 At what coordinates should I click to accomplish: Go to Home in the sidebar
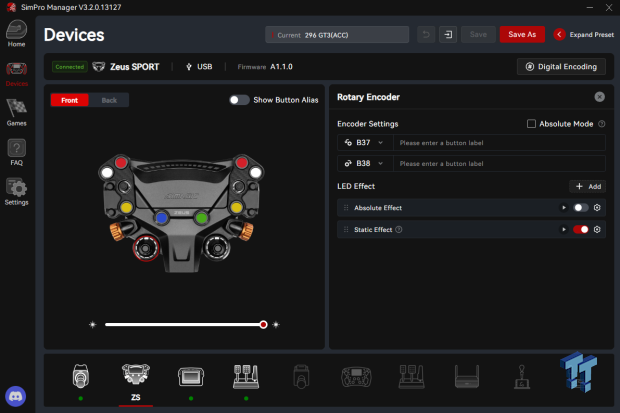[x=16, y=34]
